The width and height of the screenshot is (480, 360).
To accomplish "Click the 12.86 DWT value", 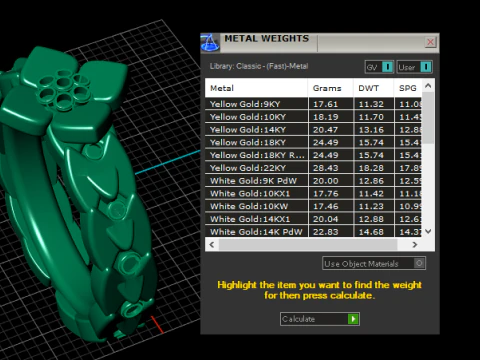I will [x=371, y=181].
